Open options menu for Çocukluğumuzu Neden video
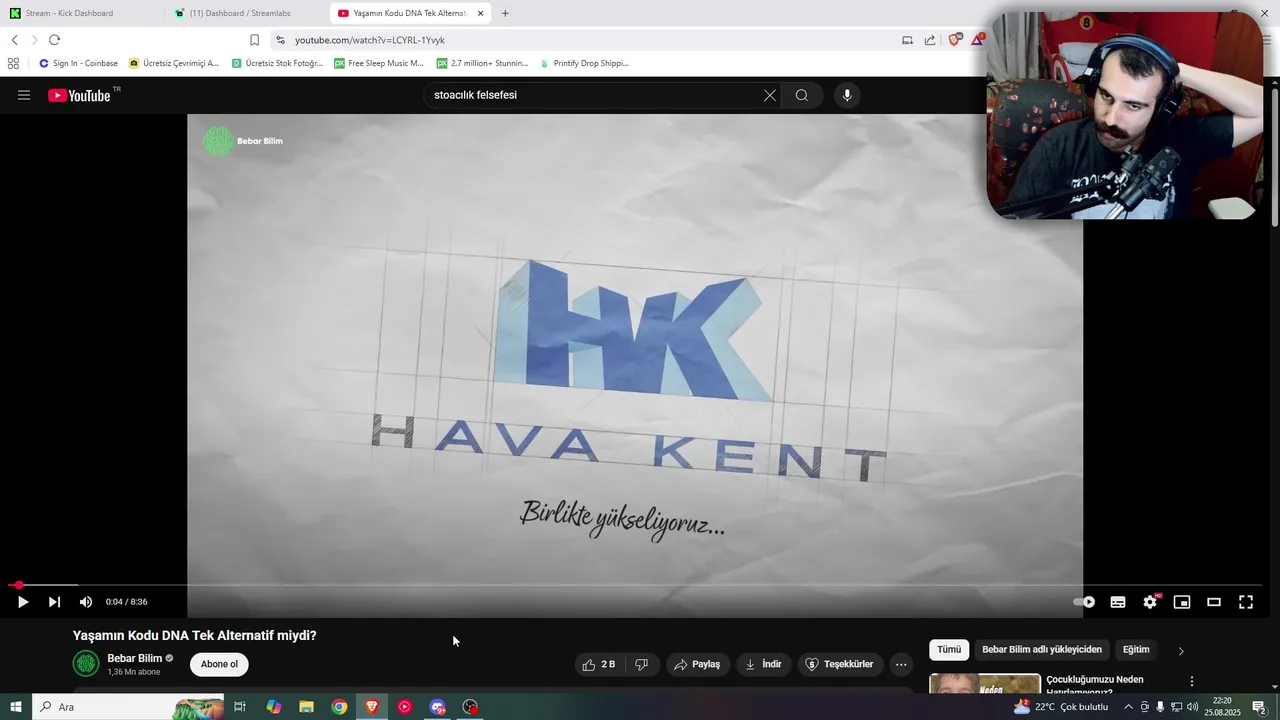The width and height of the screenshot is (1280, 720). tap(1191, 681)
